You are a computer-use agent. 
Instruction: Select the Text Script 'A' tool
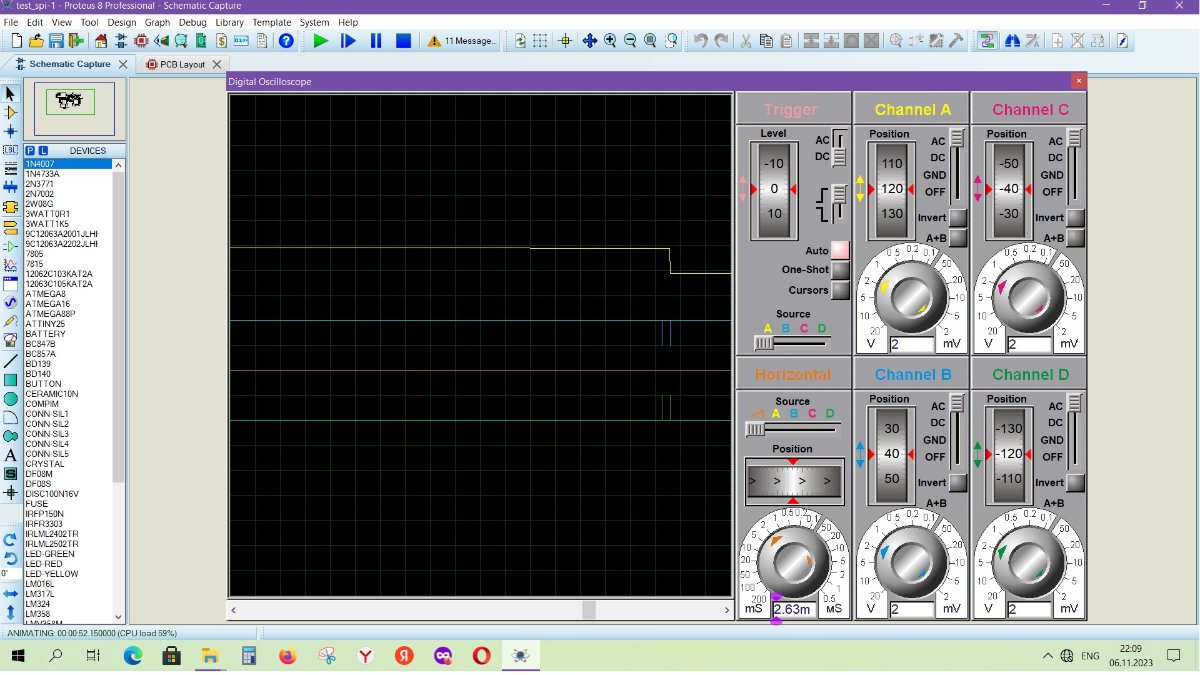click(x=11, y=455)
